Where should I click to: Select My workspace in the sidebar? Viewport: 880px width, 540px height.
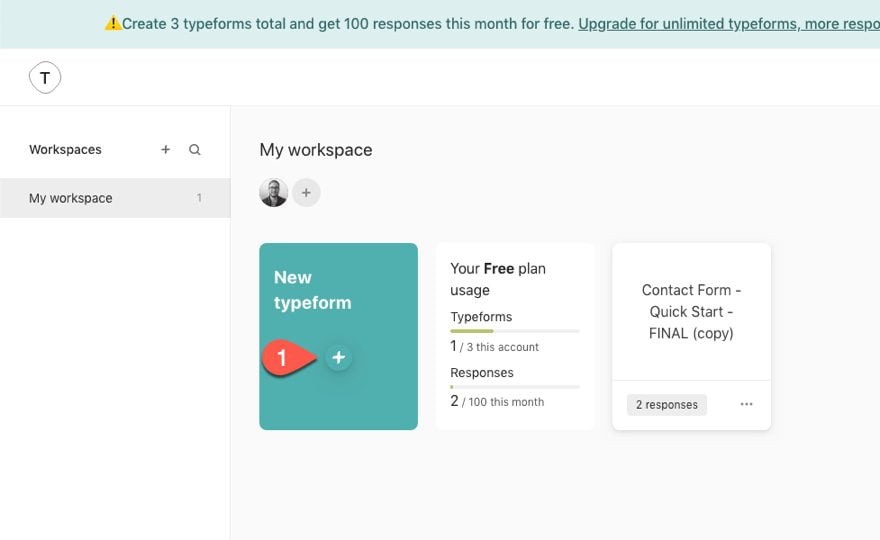pyautogui.click(x=71, y=198)
